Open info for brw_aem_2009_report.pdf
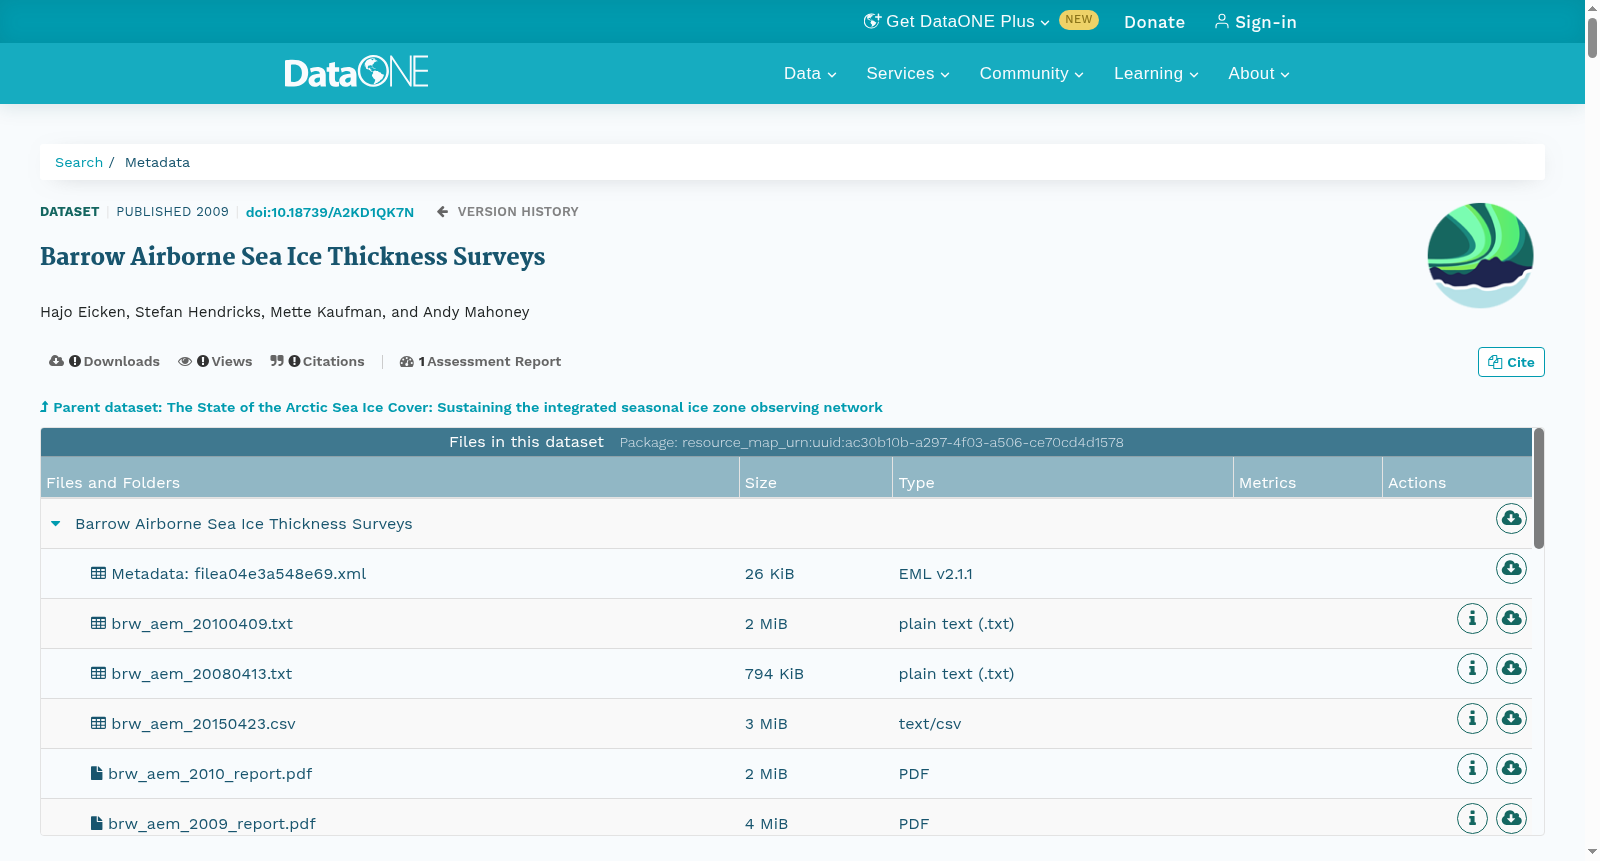Screen dimensions: 1600x861 [1472, 819]
